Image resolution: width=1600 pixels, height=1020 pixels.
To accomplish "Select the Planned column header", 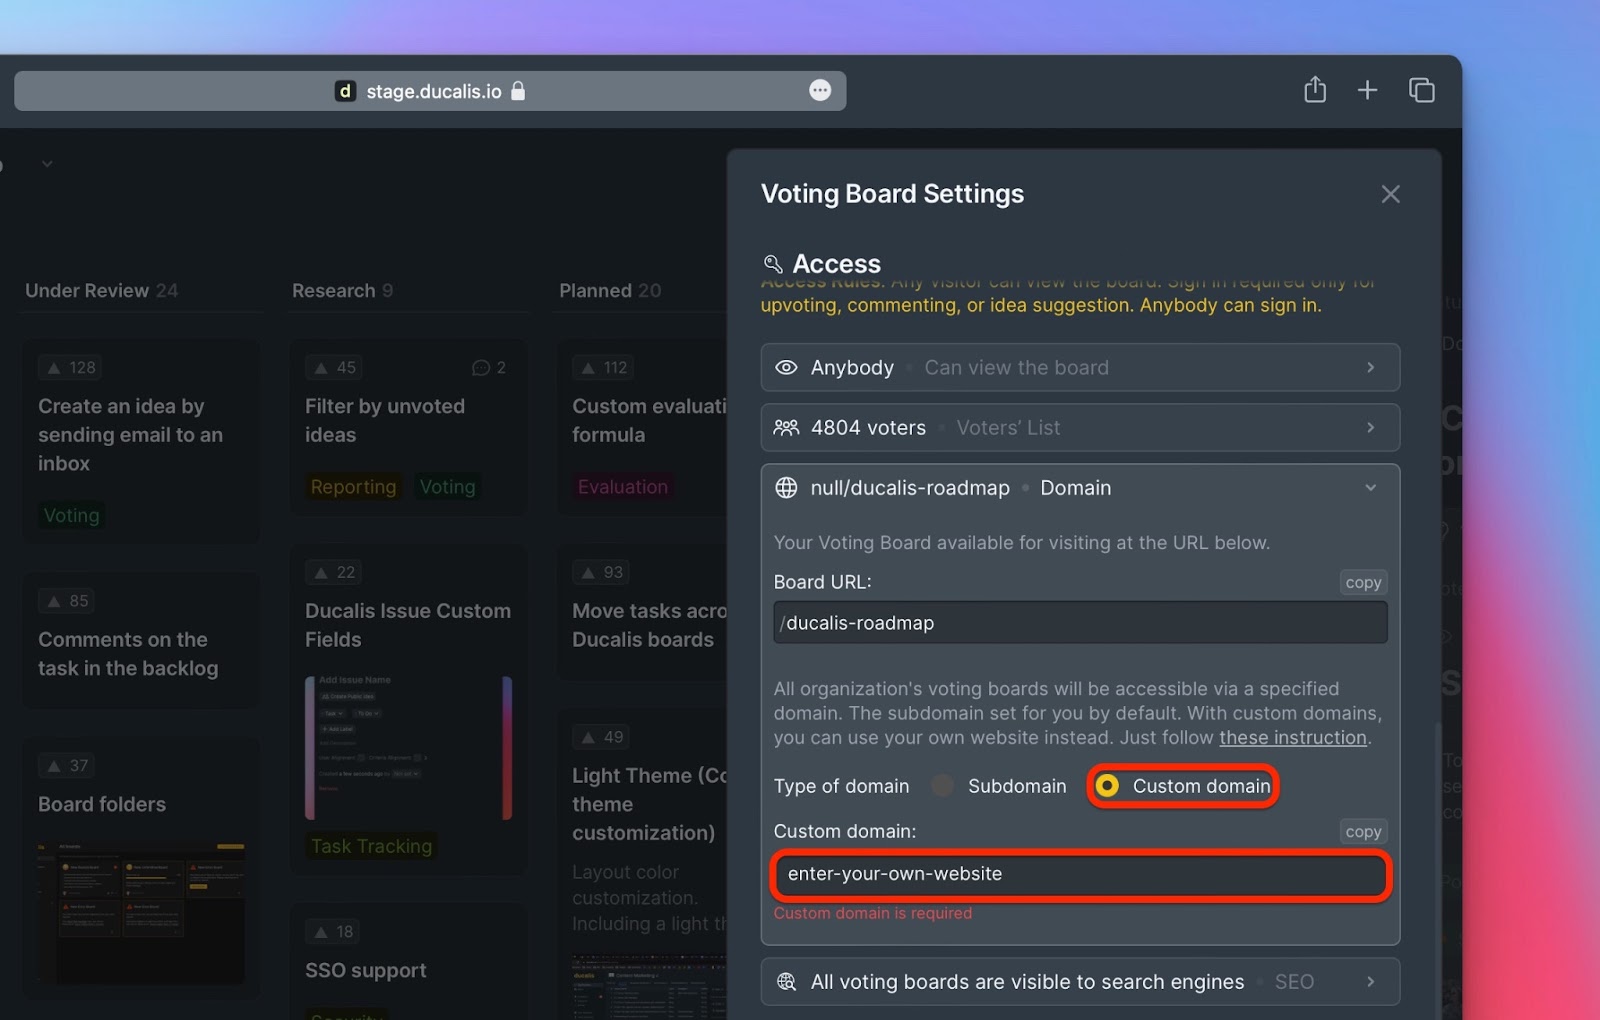I will (x=610, y=291).
